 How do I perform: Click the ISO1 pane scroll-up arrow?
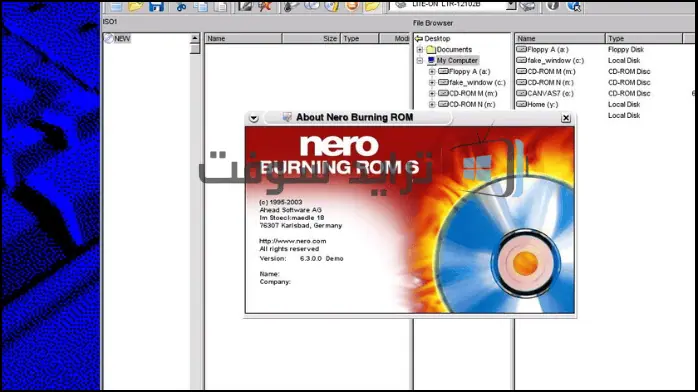coord(195,38)
